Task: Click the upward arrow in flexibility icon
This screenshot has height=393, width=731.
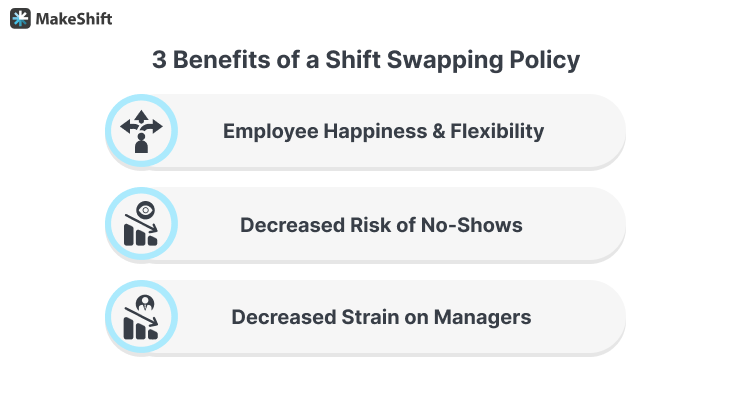Action: [x=141, y=117]
